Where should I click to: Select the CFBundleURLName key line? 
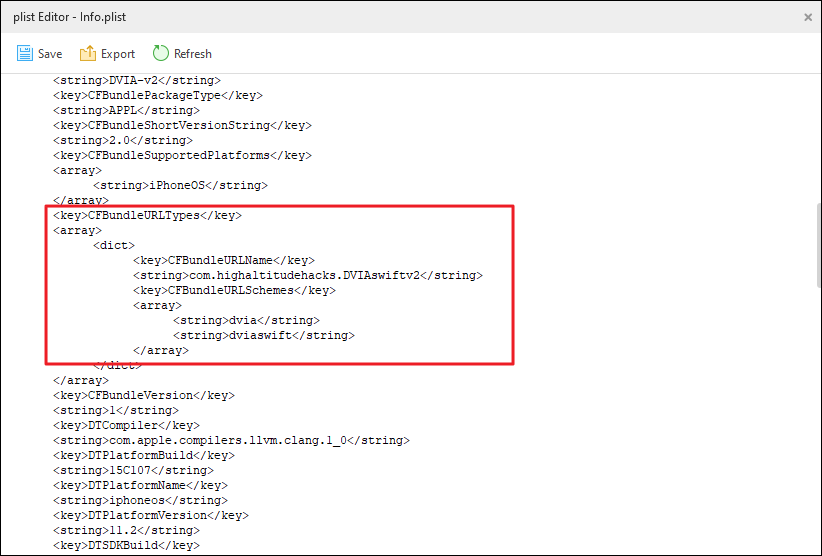(224, 260)
